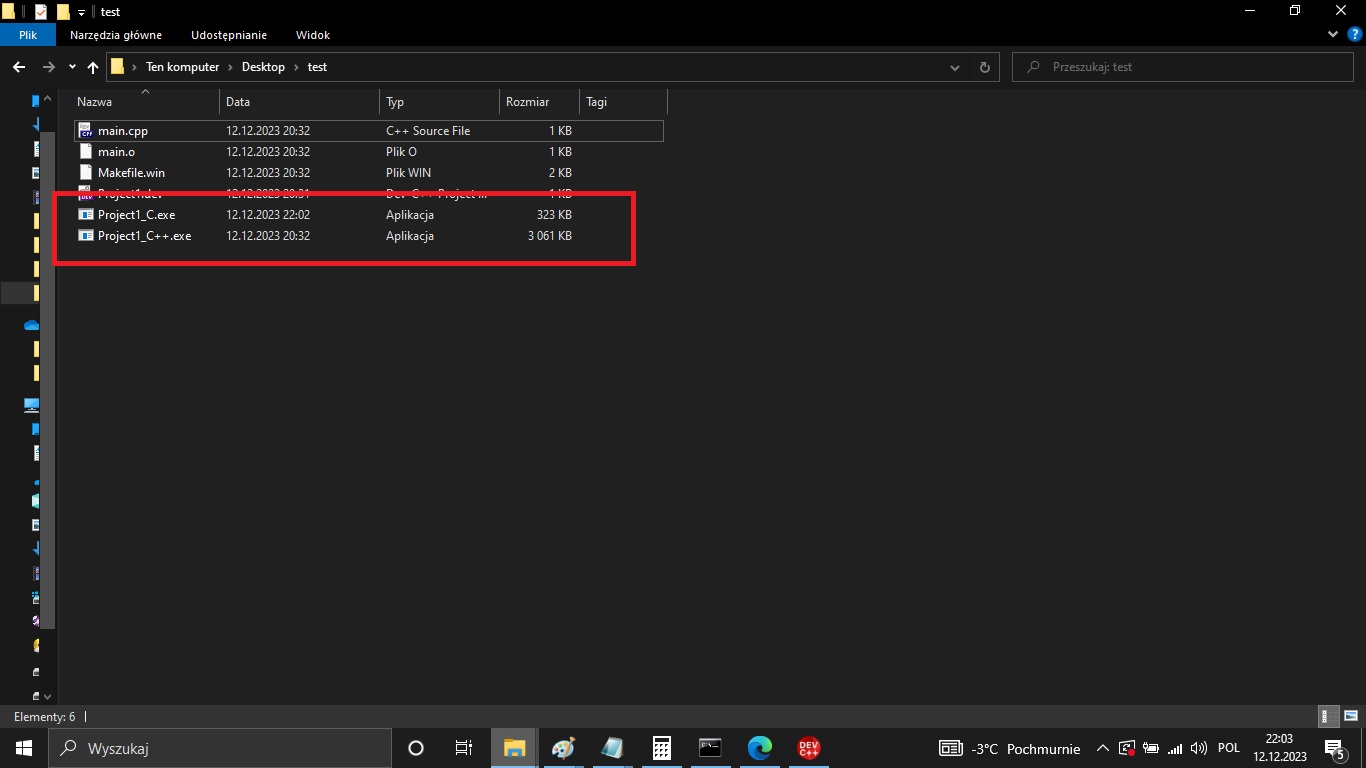
Task: Expand the ribbon with the chevron
Action: point(1332,34)
